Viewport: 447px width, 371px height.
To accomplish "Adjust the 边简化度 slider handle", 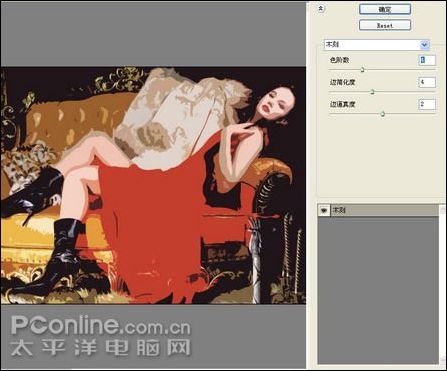I will tap(372, 92).
